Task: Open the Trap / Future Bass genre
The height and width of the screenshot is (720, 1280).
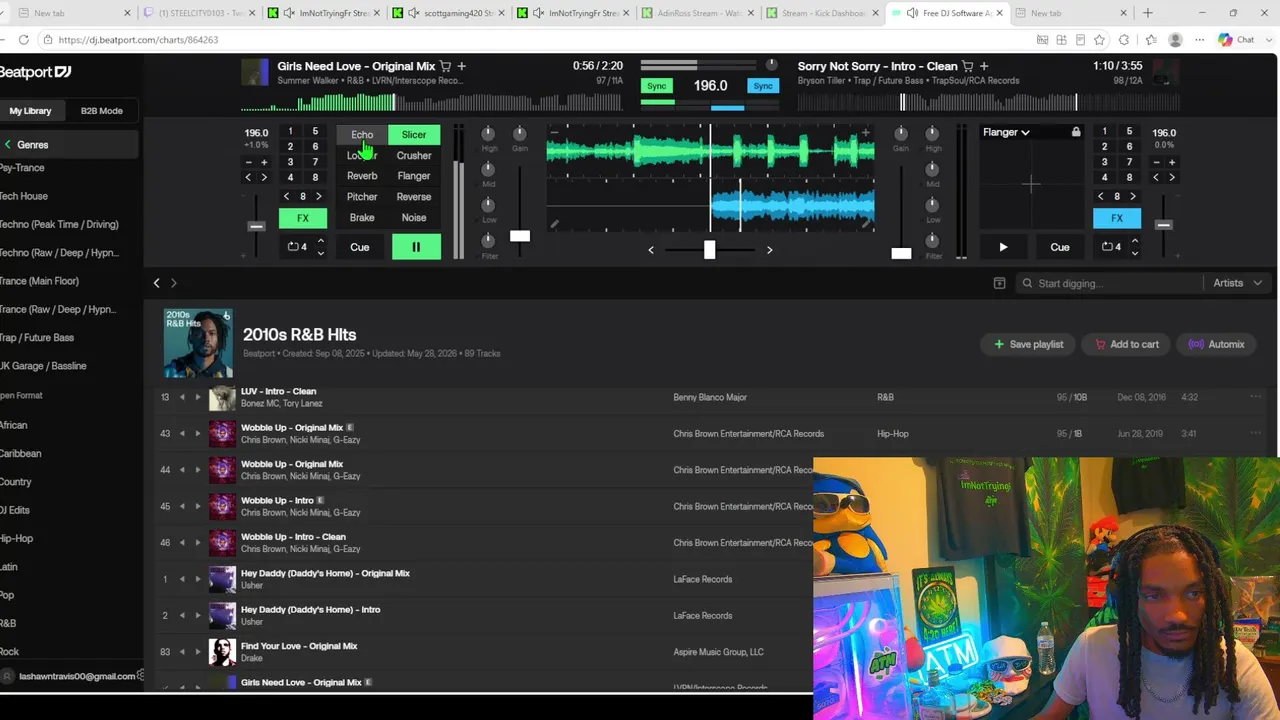Action: (x=37, y=338)
